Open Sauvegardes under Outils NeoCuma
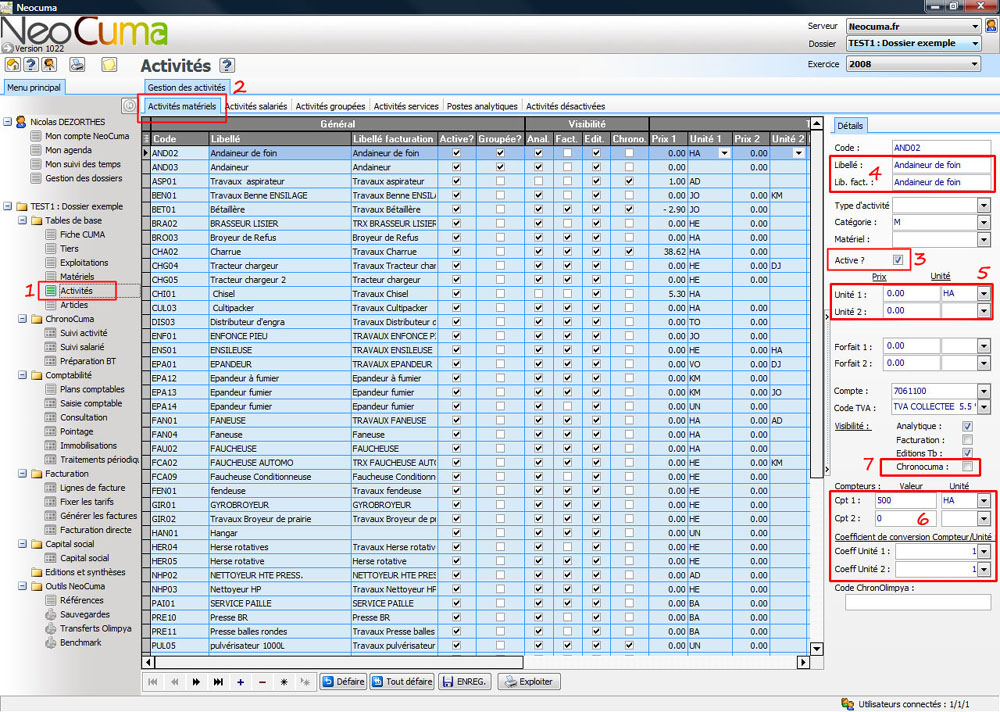This screenshot has height=712, width=1000. pos(85,614)
